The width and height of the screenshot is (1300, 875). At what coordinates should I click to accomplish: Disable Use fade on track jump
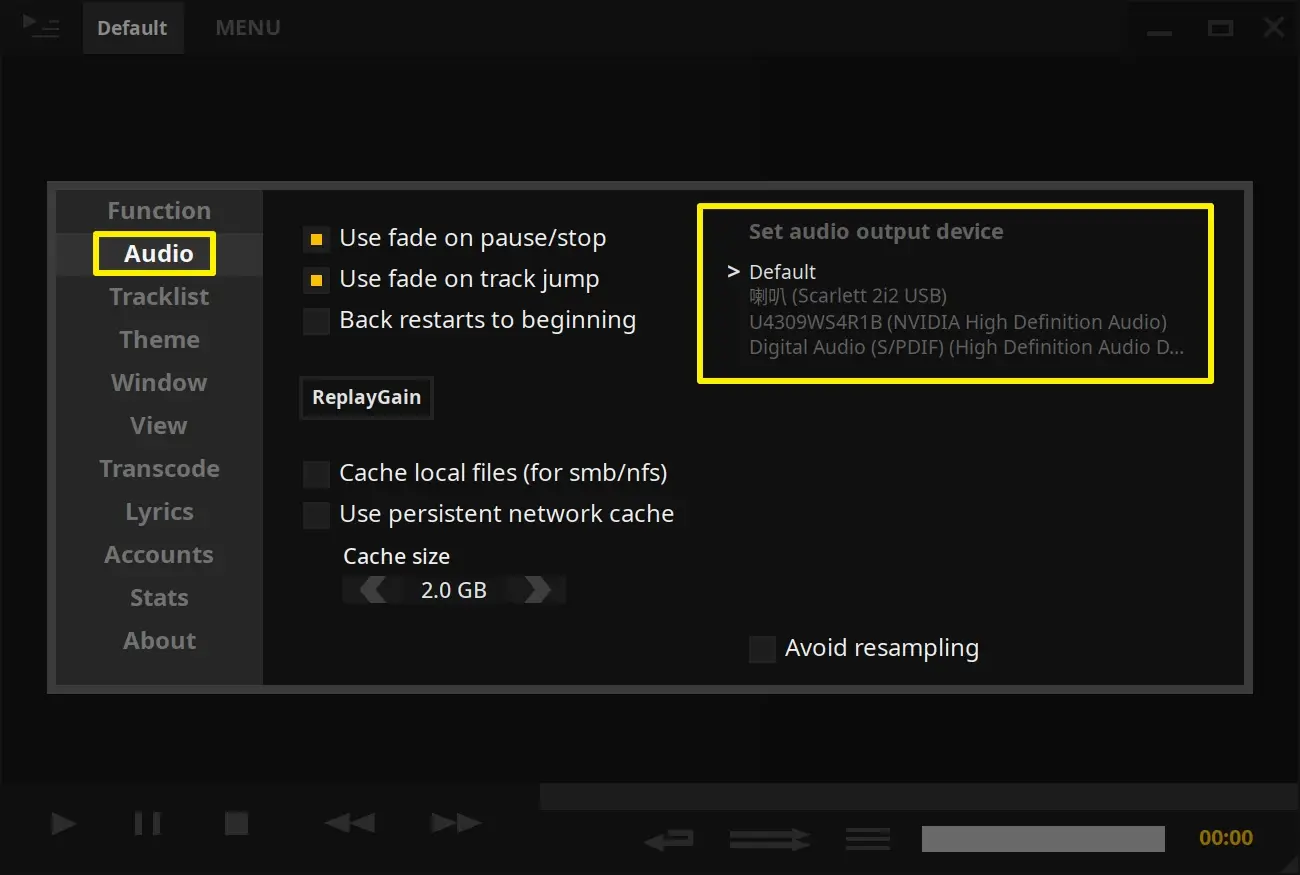[x=316, y=280]
